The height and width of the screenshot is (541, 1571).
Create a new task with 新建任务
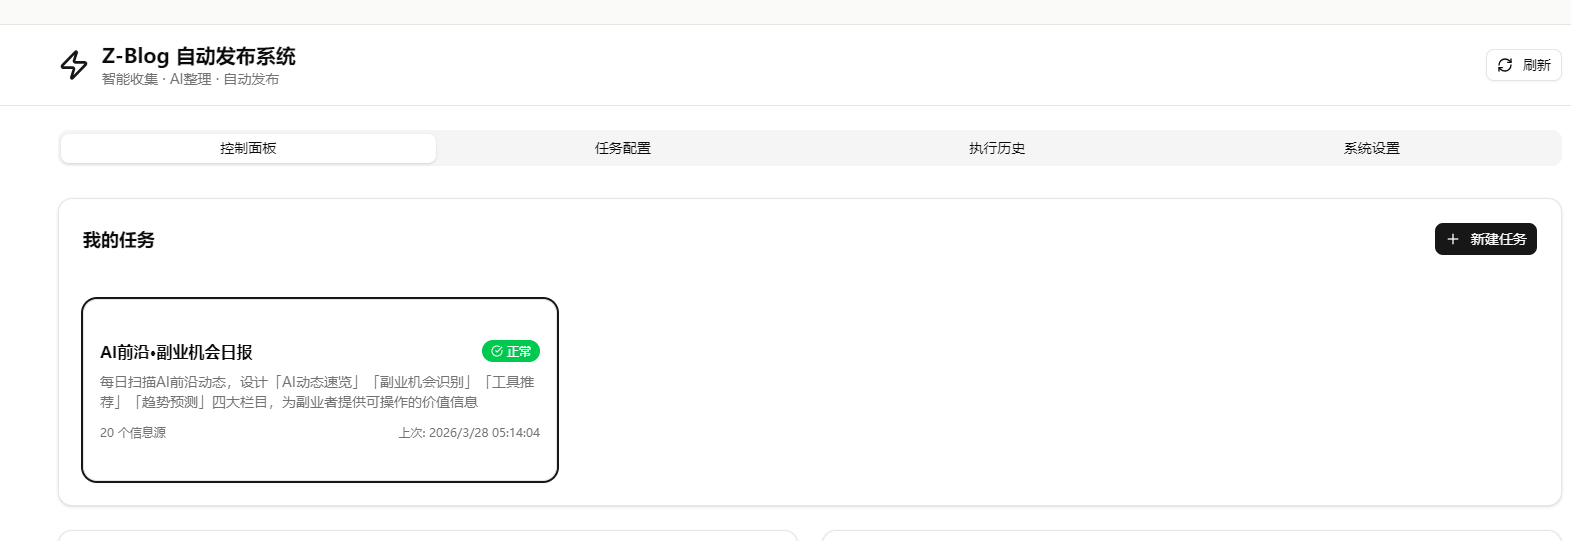(1485, 239)
